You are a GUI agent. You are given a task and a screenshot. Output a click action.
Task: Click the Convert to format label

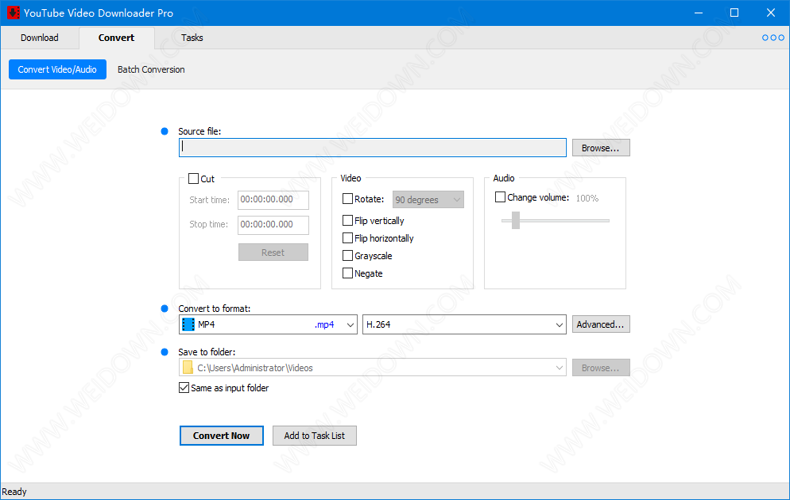[x=214, y=308]
